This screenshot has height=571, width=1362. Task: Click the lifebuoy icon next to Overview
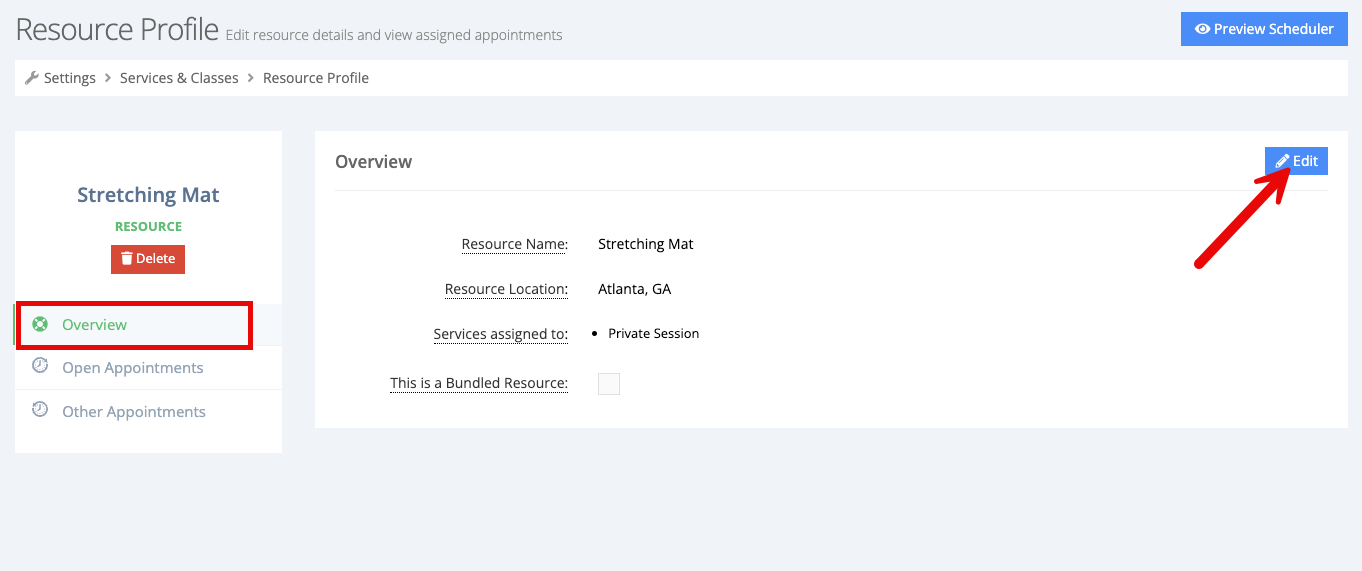tap(40, 324)
